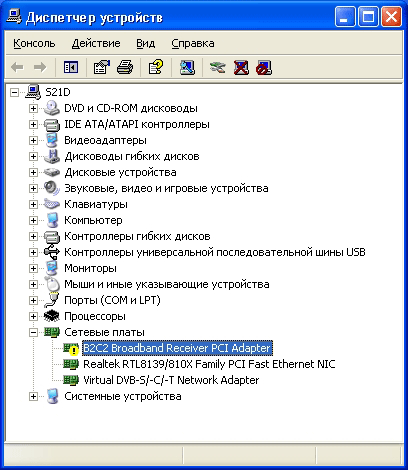Open Properties via the toolbar properties icon

coord(101,67)
